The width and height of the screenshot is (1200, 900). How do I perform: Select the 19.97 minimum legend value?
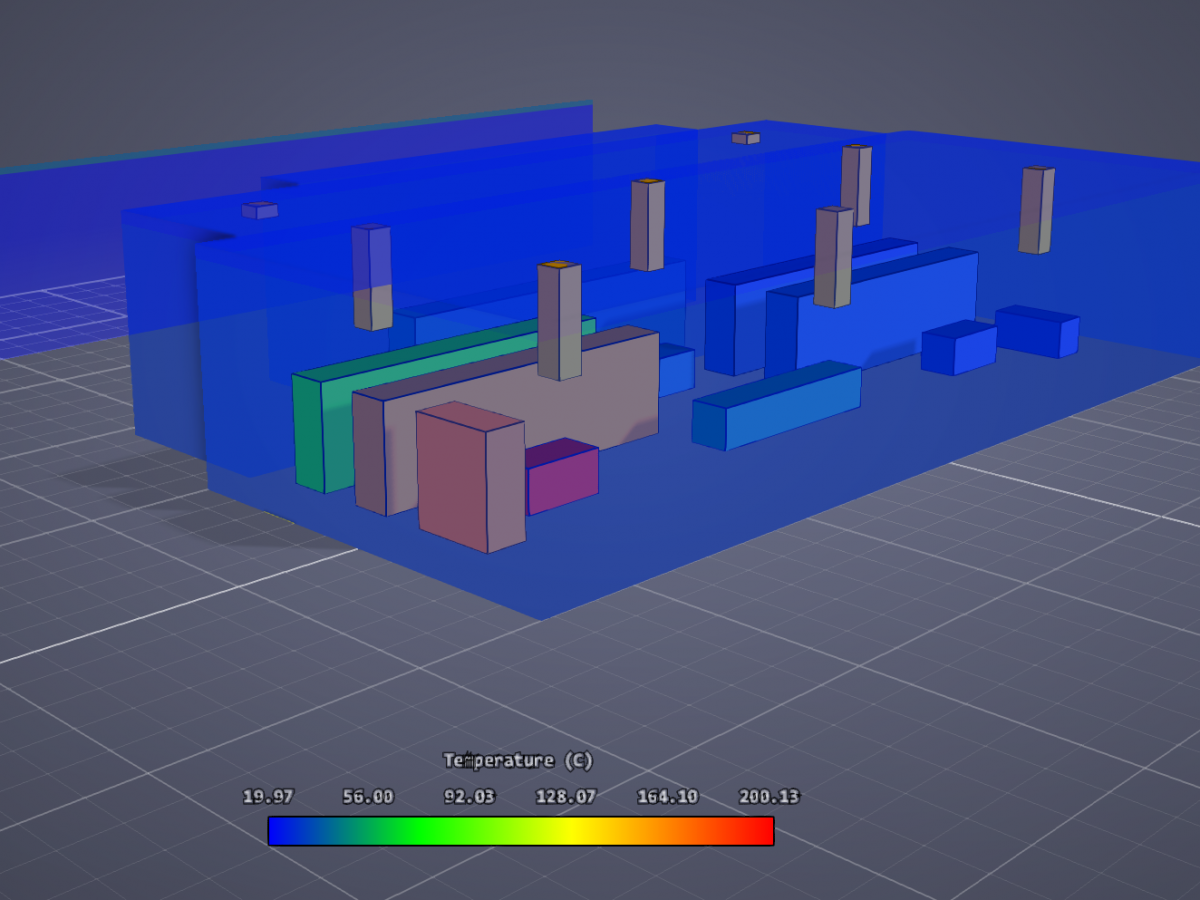point(268,797)
